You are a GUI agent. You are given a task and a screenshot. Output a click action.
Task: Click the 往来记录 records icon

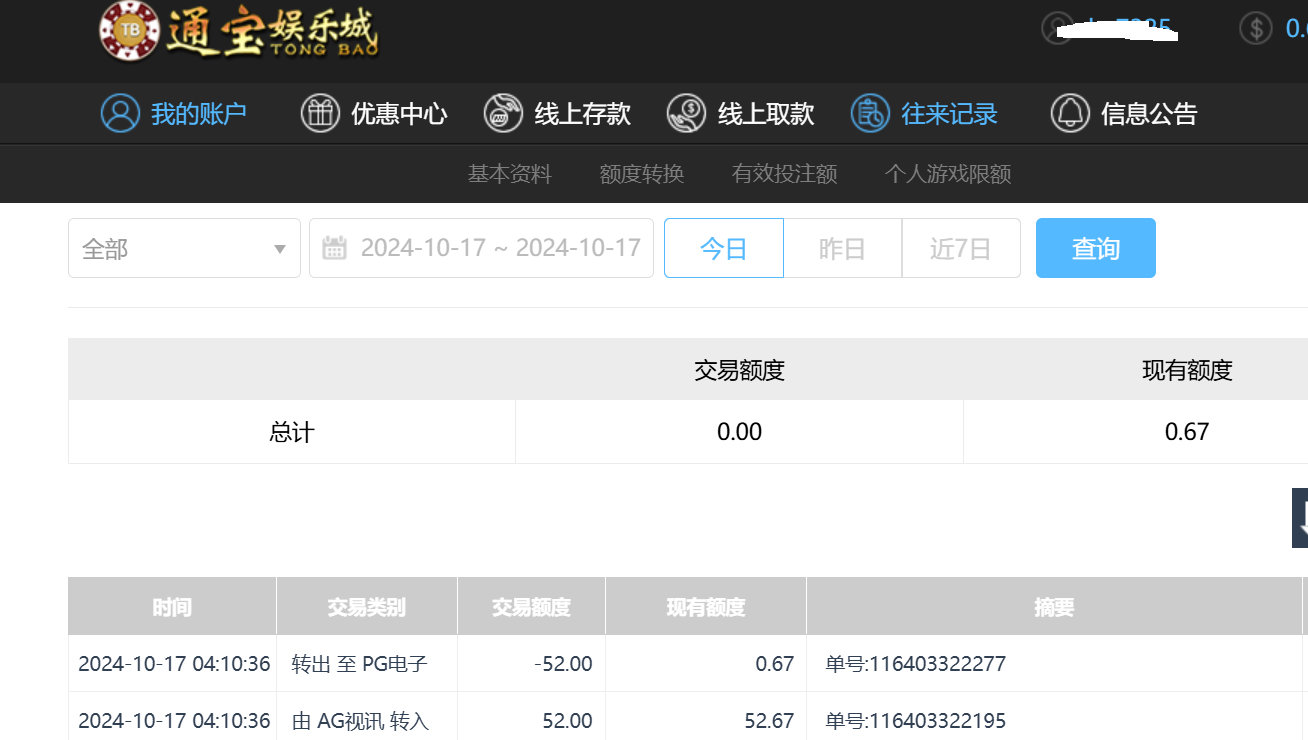pyautogui.click(x=870, y=113)
